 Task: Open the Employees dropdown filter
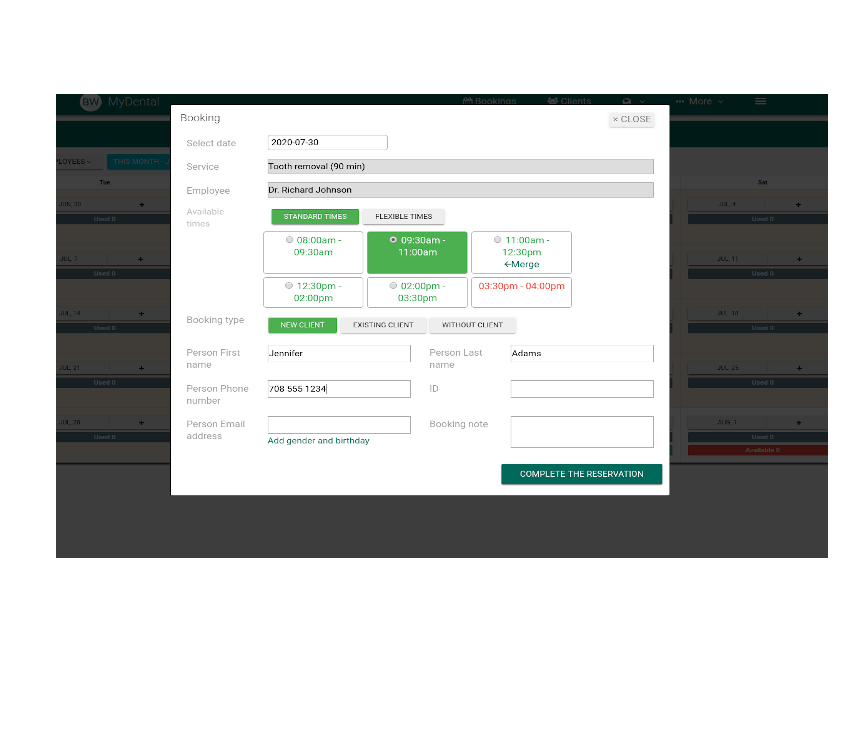(78, 161)
